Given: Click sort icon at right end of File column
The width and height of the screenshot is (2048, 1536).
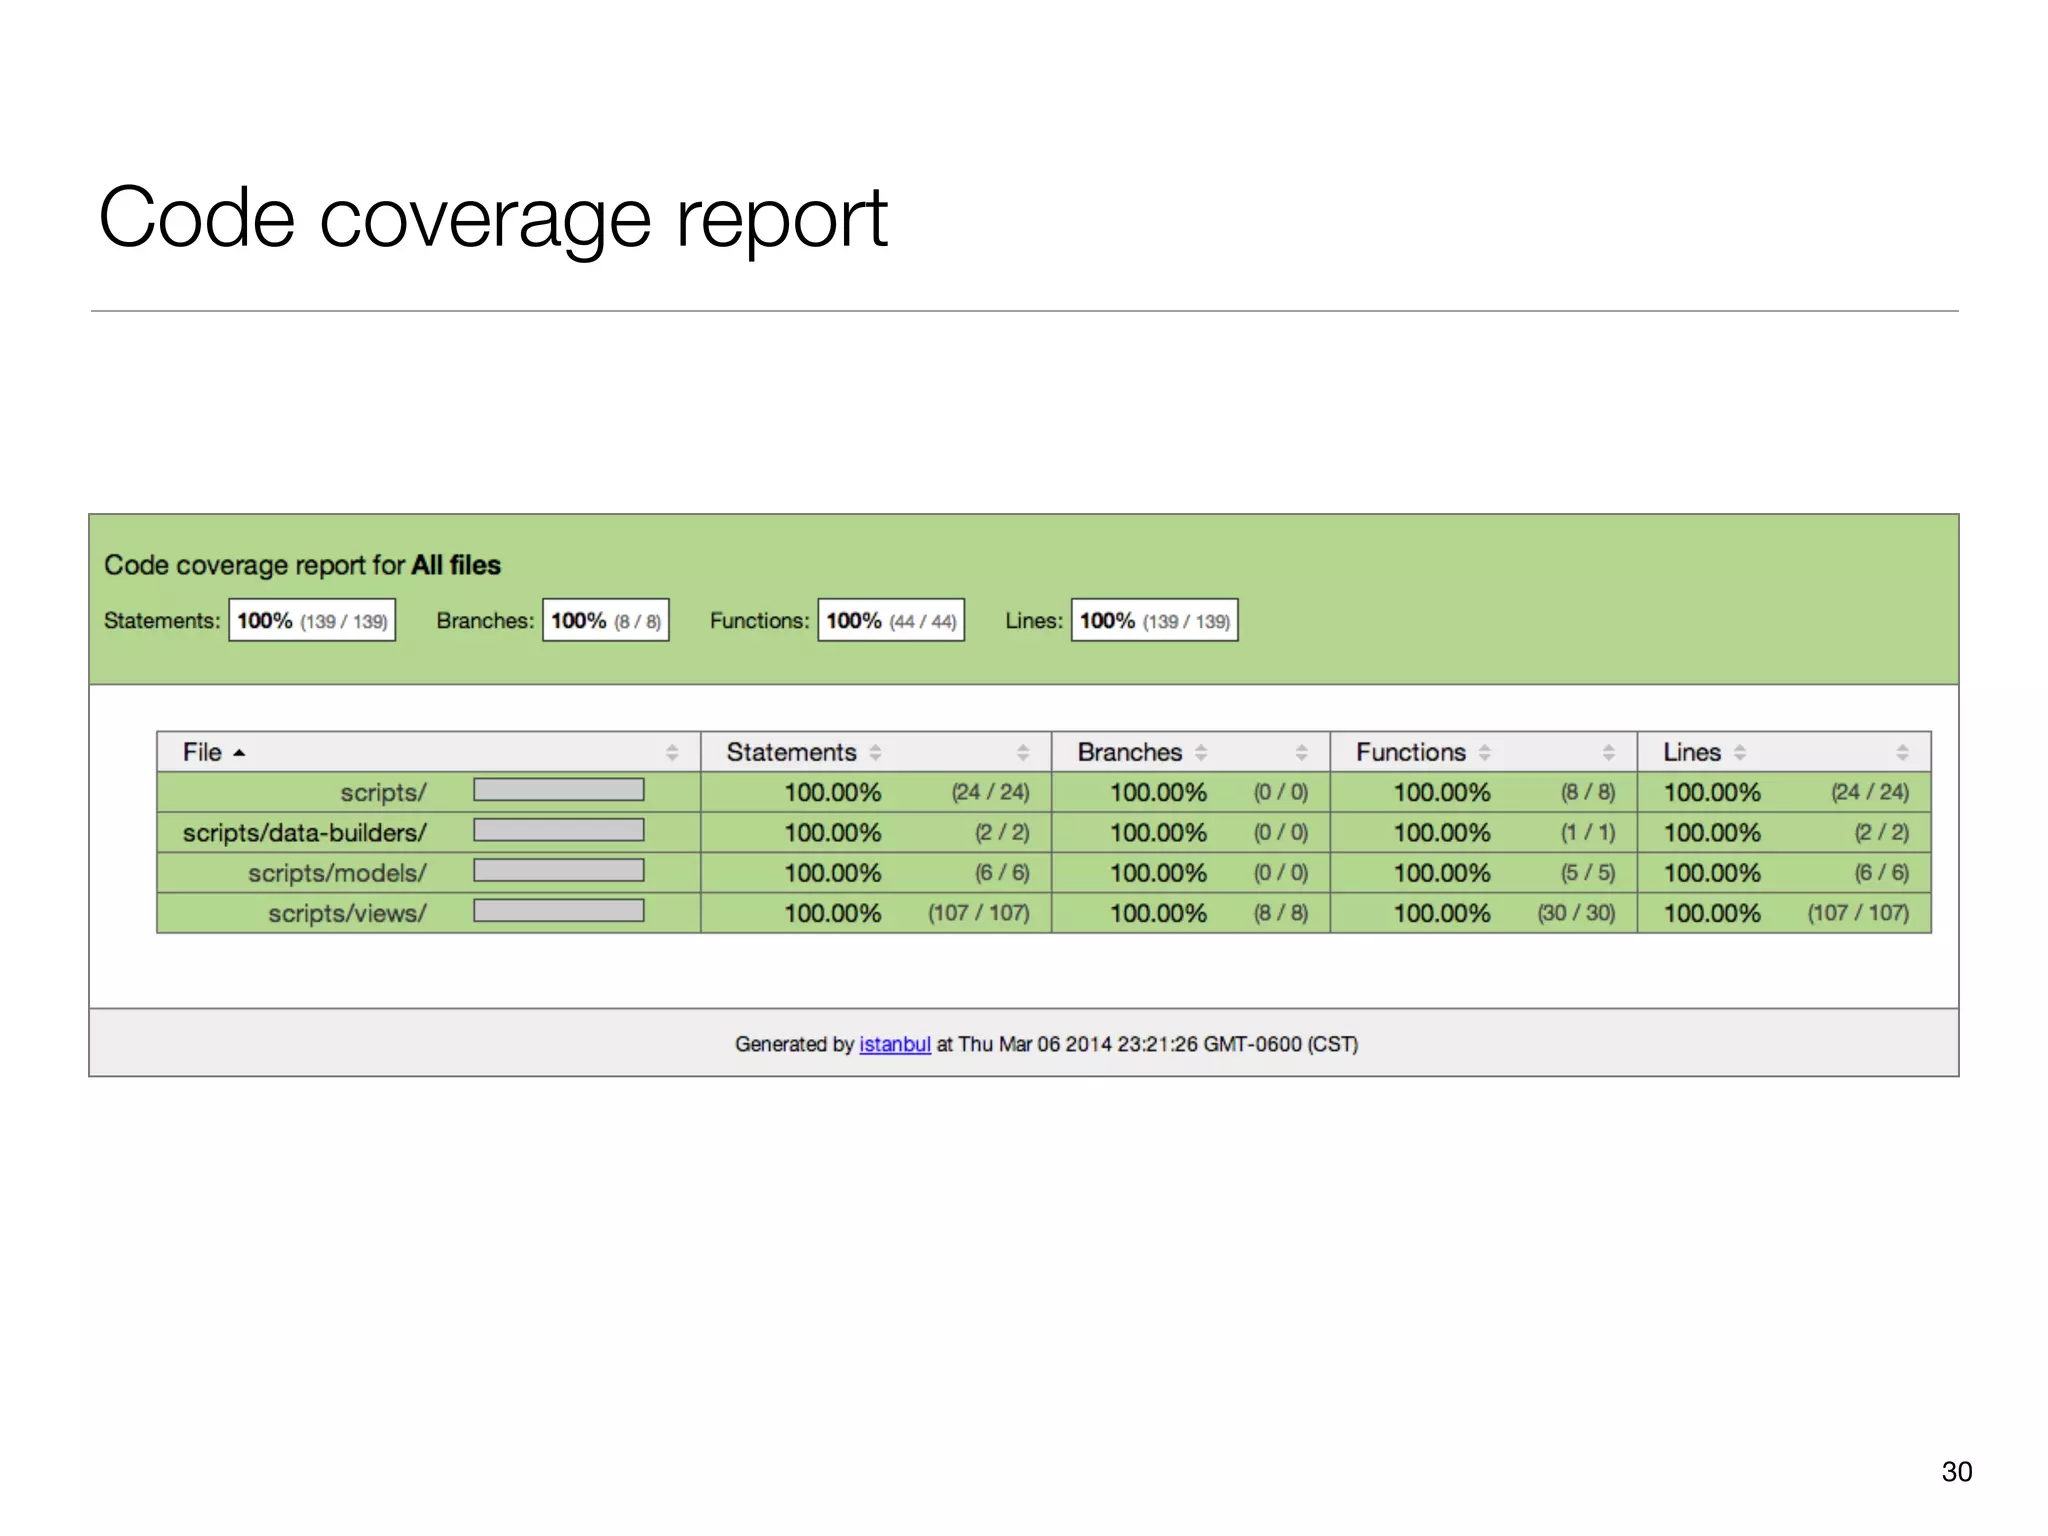Looking at the screenshot, I should pos(672,753).
